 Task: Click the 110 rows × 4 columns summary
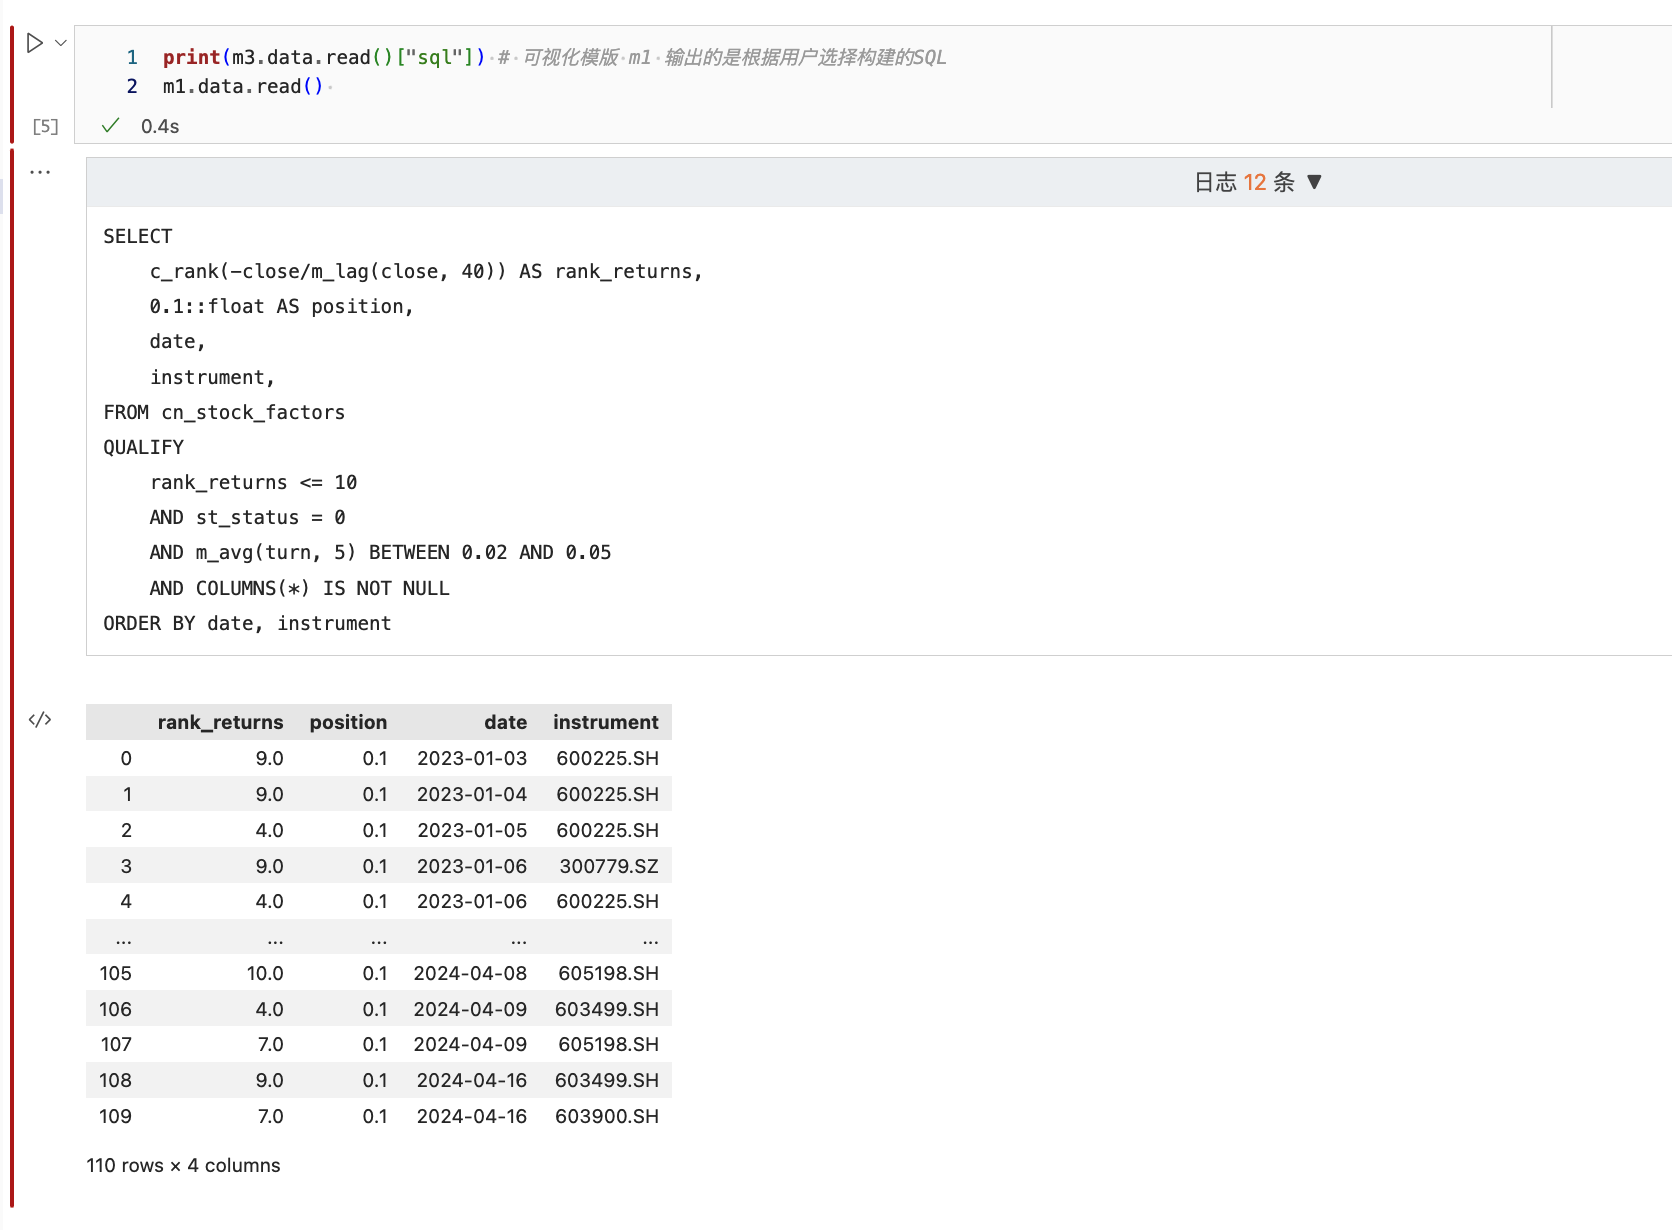tap(183, 1165)
